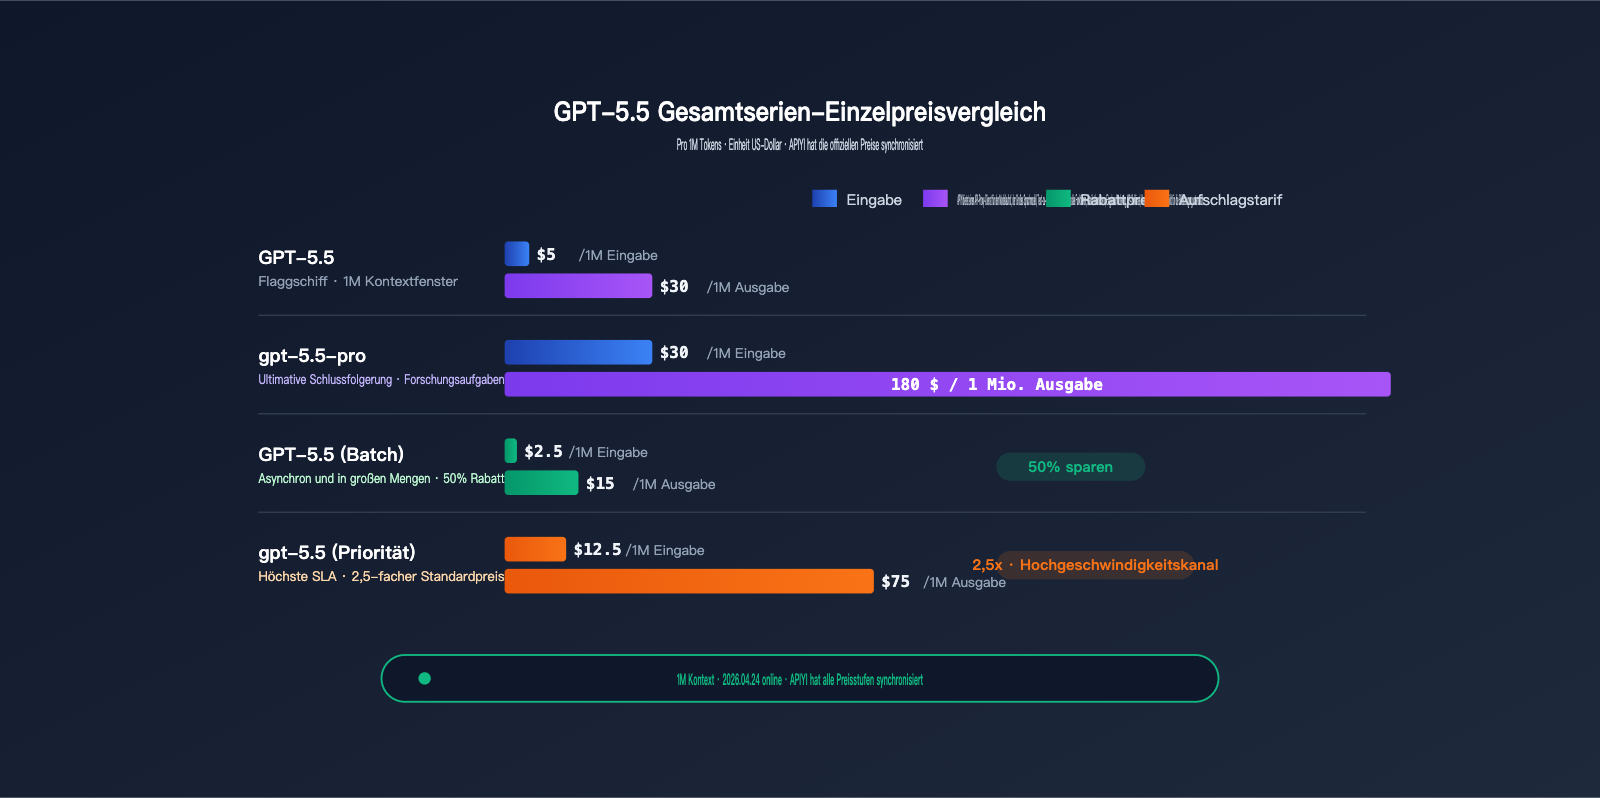The width and height of the screenshot is (1600, 798).
Task: Click the '$12.5' price value
Action: click(597, 550)
